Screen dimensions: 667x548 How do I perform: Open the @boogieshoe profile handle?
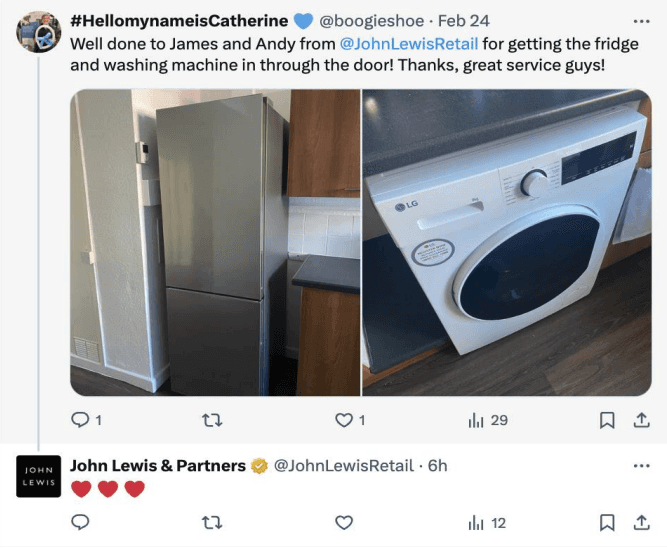pyautogui.click(x=371, y=21)
